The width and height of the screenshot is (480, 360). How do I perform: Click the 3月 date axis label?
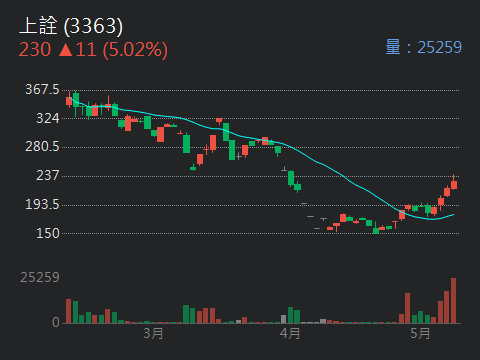(x=153, y=333)
